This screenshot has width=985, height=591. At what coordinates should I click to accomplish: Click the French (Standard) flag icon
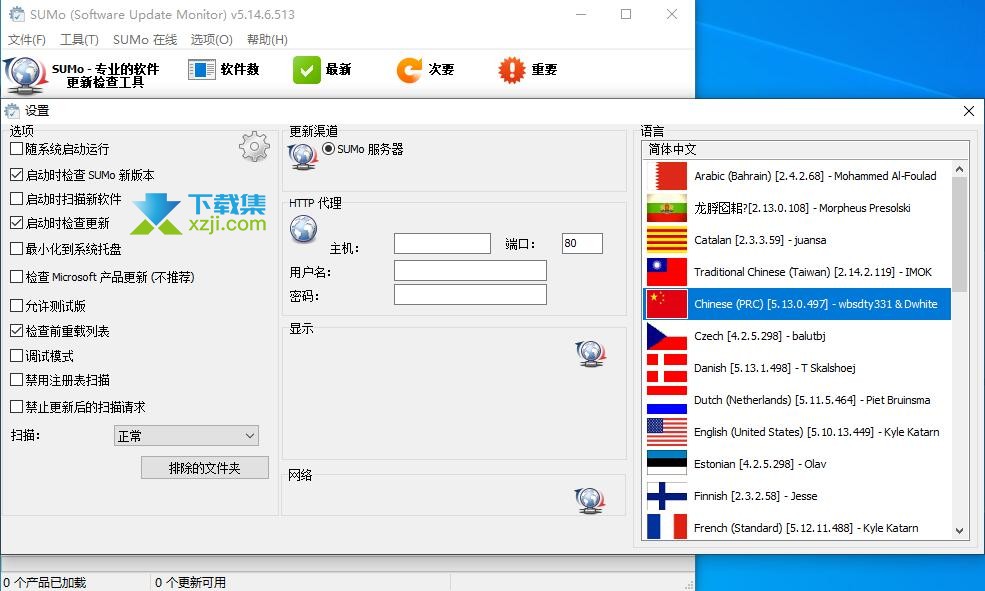click(x=667, y=527)
